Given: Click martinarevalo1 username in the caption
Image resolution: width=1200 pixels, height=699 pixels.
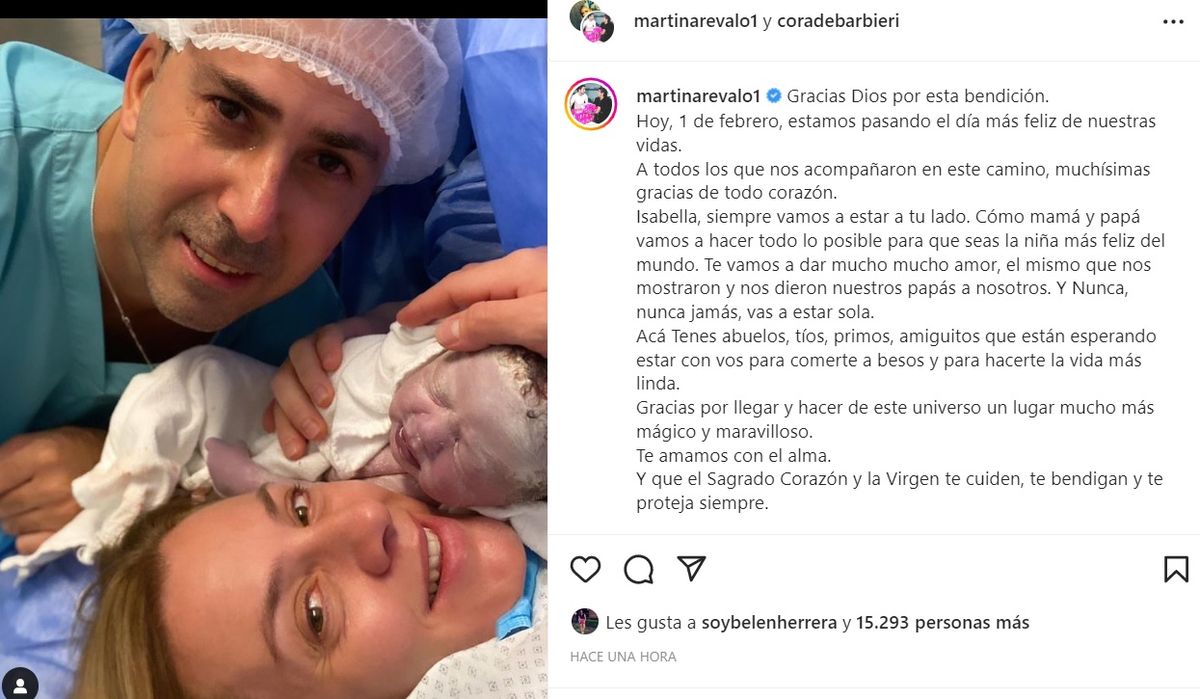Looking at the screenshot, I should (698, 97).
